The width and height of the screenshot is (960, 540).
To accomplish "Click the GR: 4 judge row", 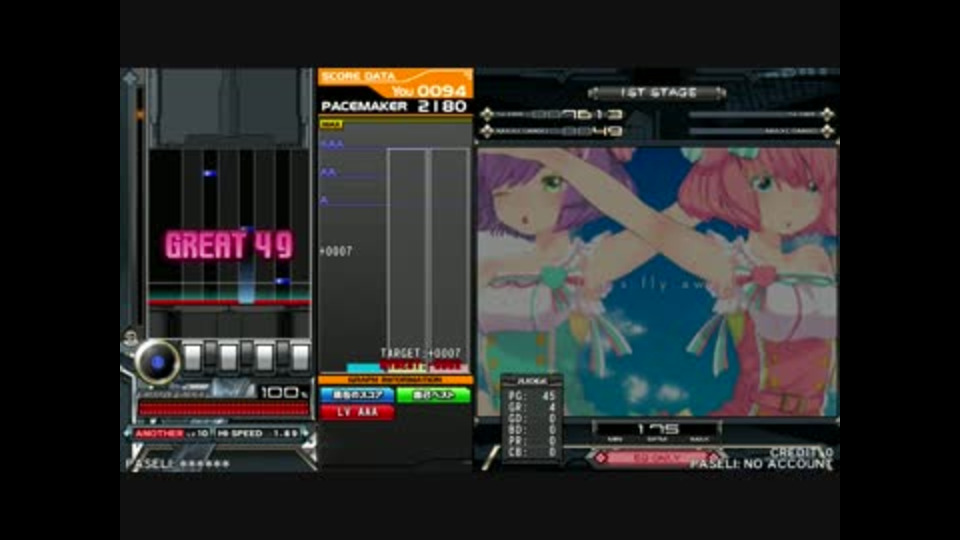I will [x=531, y=408].
